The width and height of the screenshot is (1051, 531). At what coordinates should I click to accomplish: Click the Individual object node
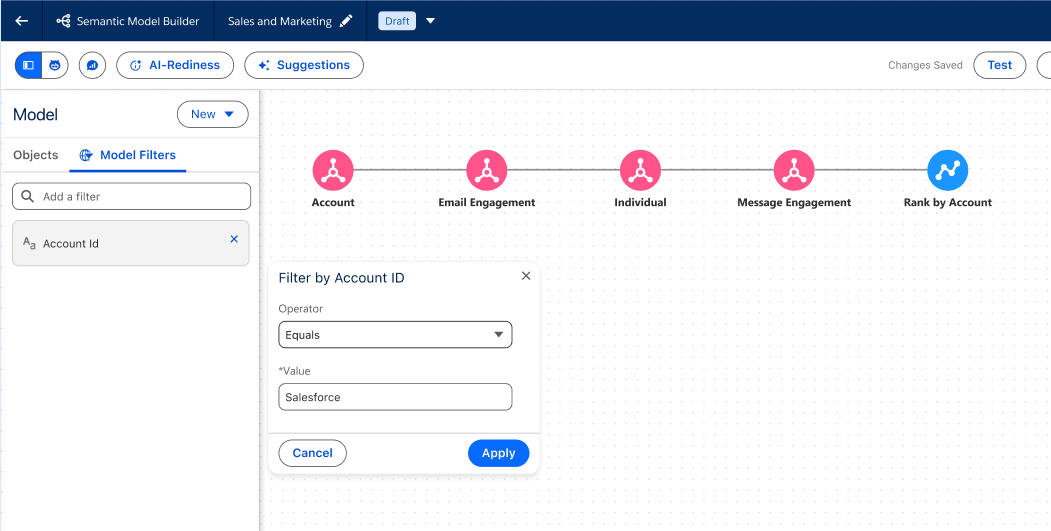click(640, 171)
